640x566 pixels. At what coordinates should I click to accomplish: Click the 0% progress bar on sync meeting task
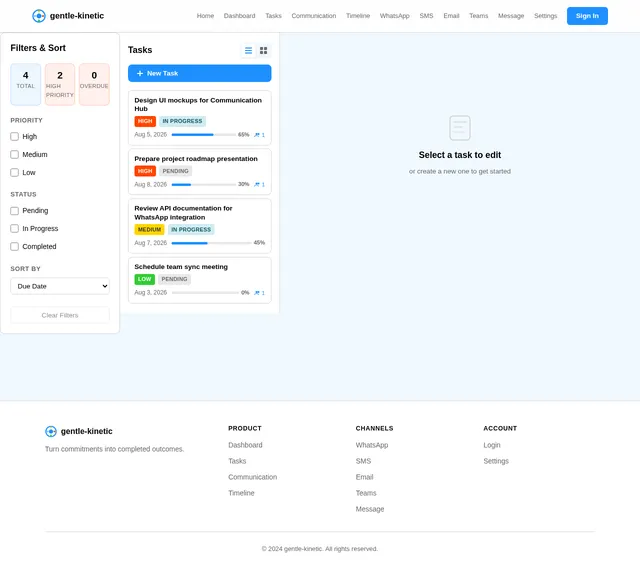[205, 293]
